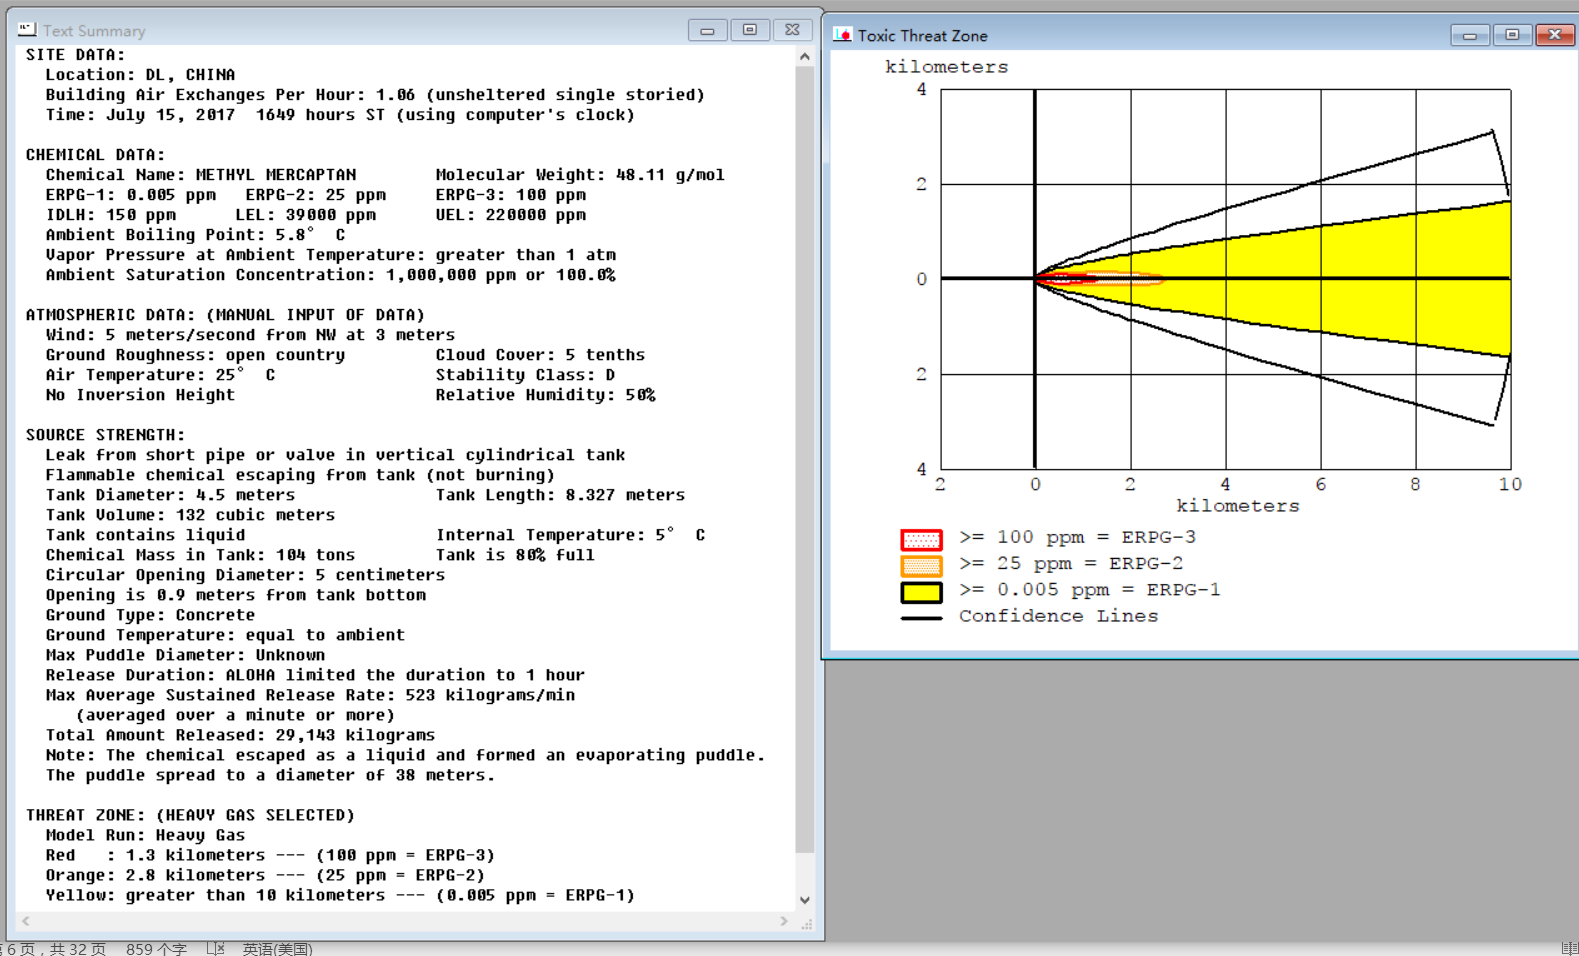The width and height of the screenshot is (1579, 956).
Task: Click the page count '共 32 页' in the status bar
Action: point(78,948)
